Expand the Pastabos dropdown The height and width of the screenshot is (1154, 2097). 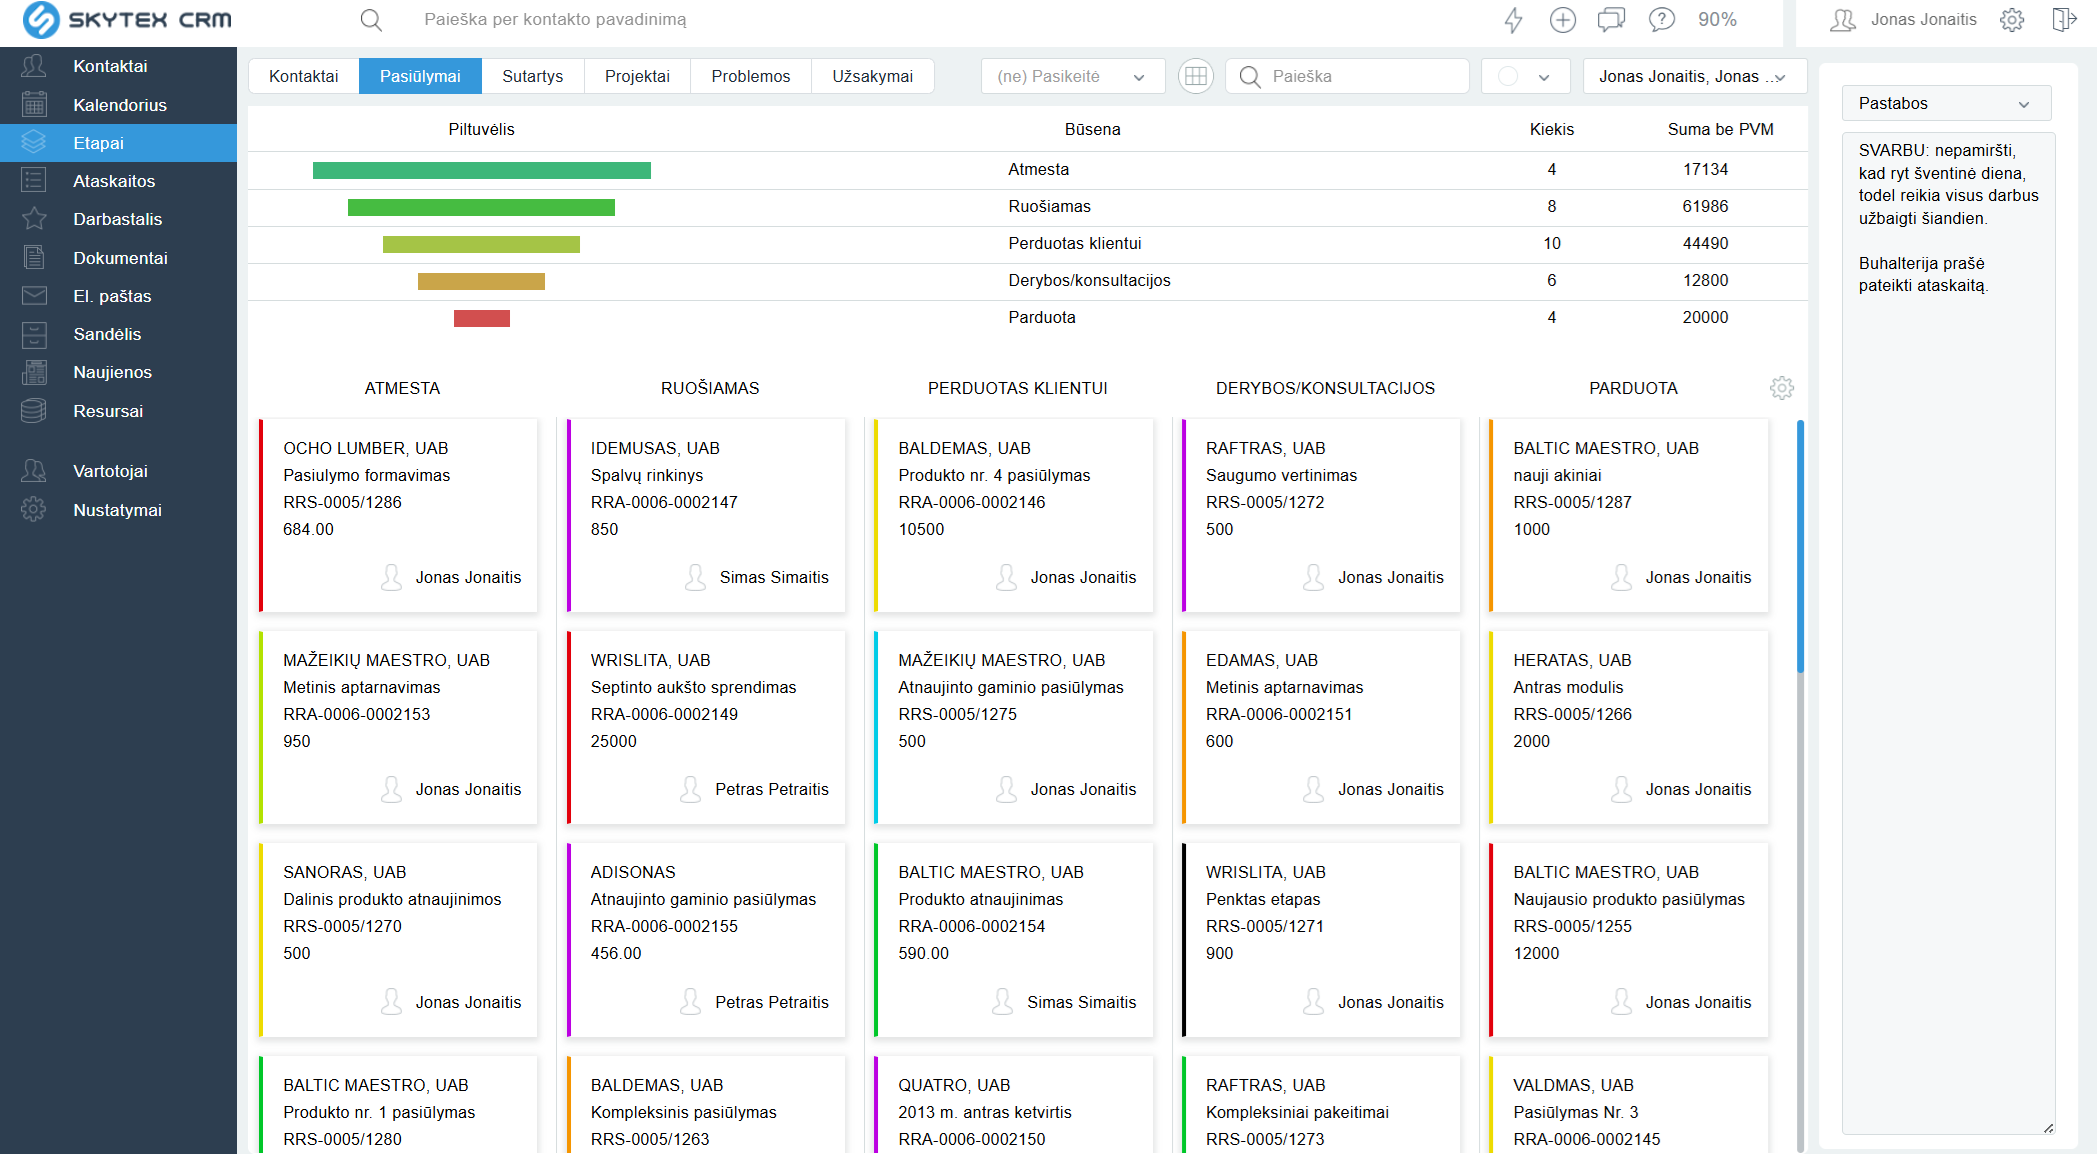coord(1946,103)
